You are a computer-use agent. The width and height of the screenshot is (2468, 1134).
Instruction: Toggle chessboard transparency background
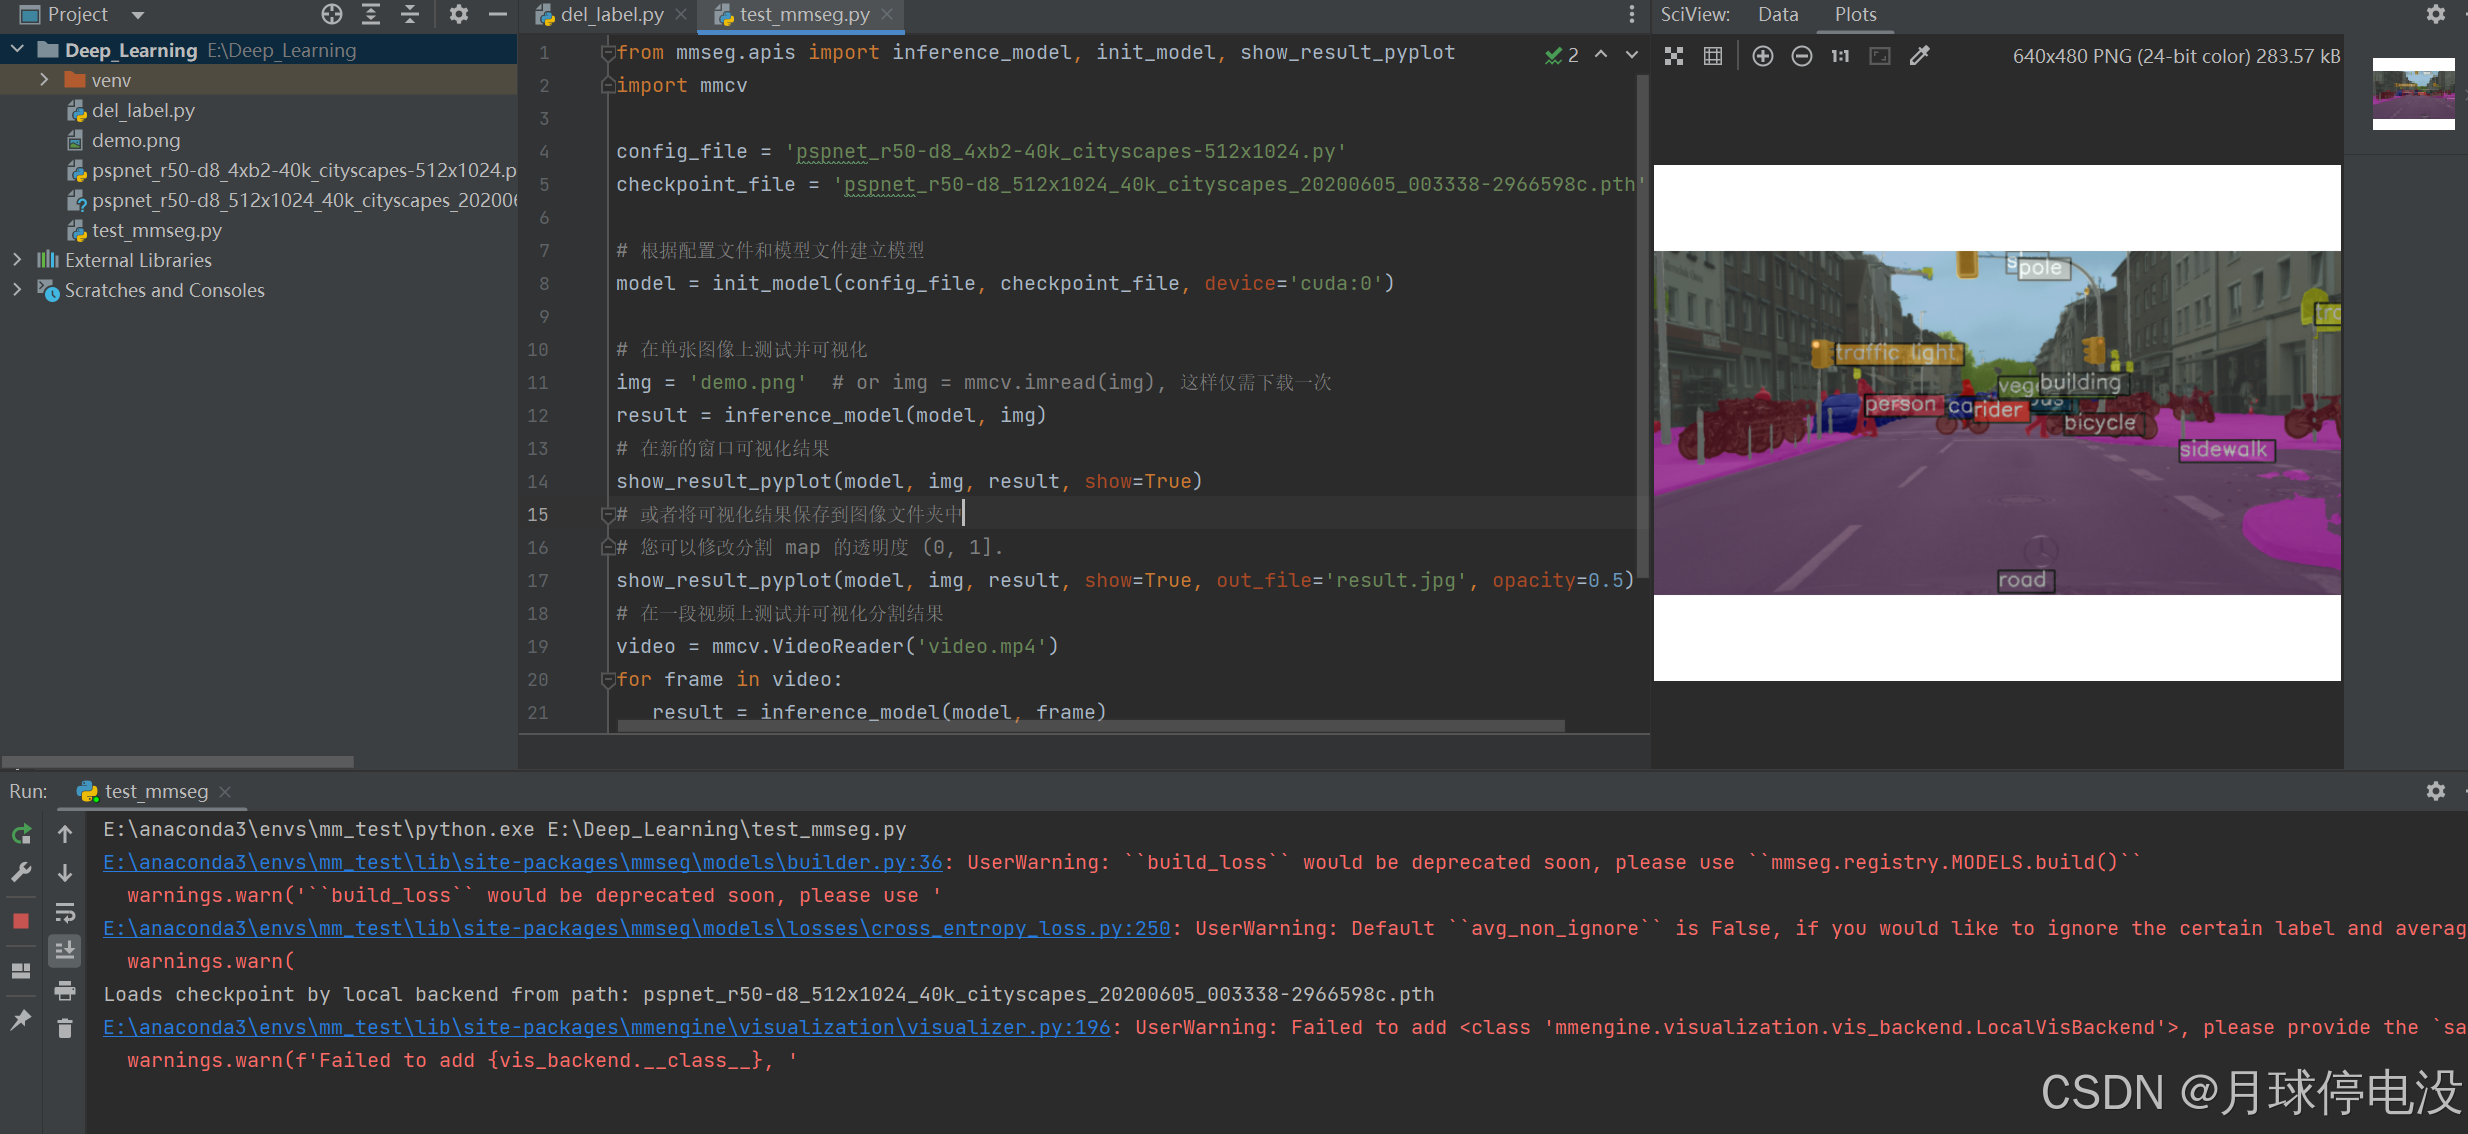[1674, 56]
